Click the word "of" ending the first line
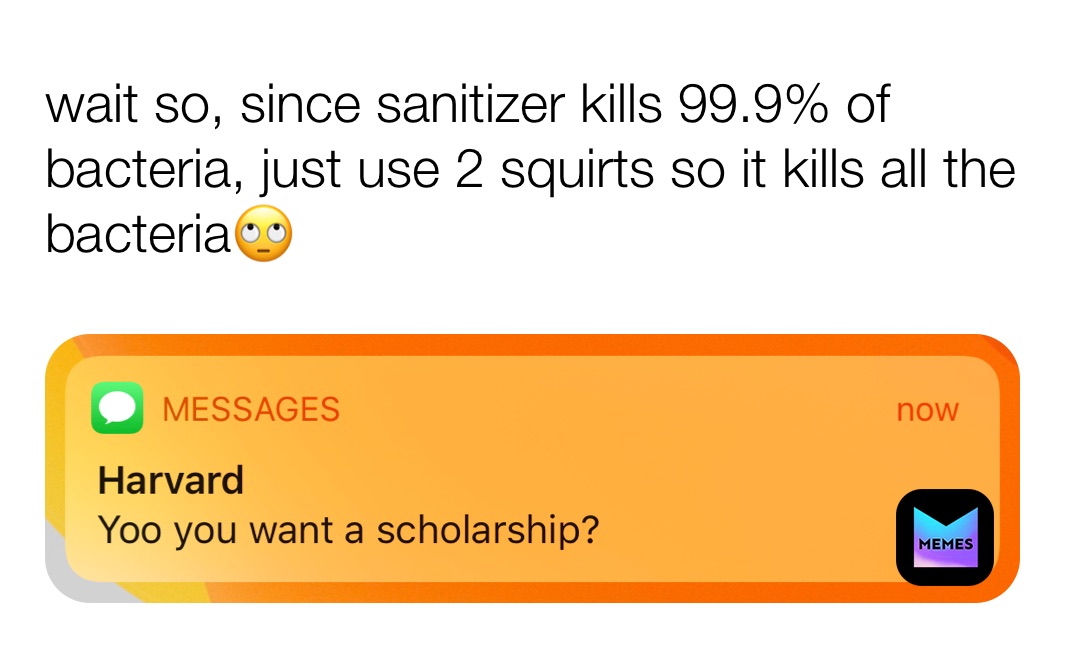 pos(865,105)
